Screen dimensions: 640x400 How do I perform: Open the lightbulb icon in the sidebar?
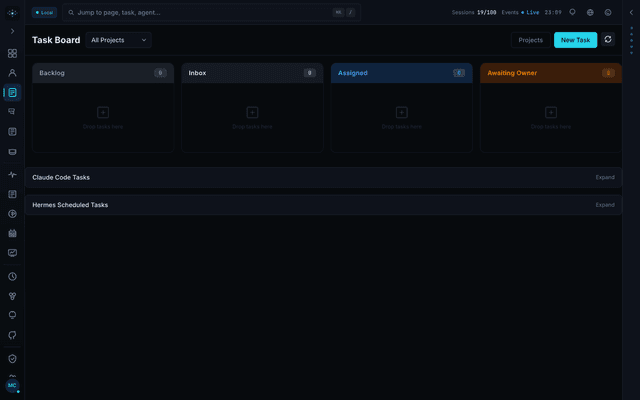[x=12, y=315]
